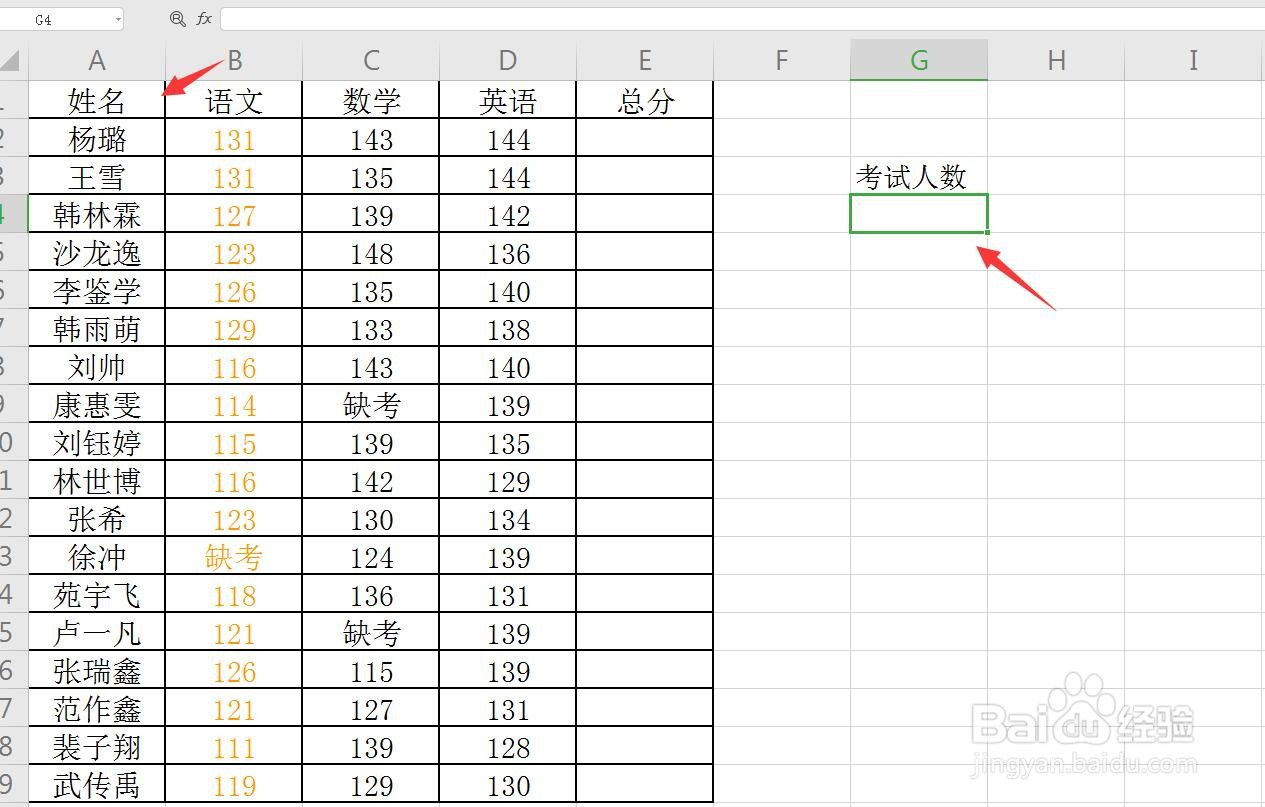
Task: Click the name cell 李鉴学
Action: tap(97, 290)
